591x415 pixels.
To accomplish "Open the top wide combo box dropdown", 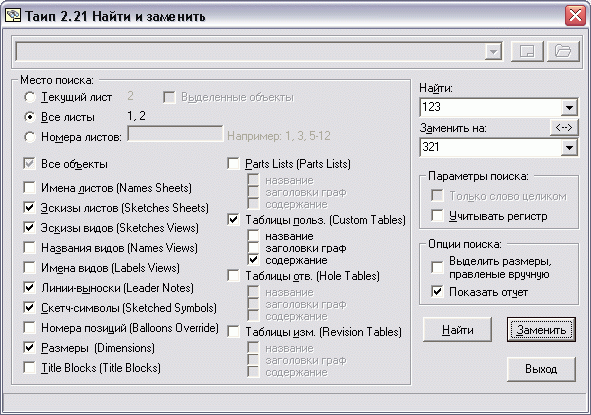I will tap(493, 52).
